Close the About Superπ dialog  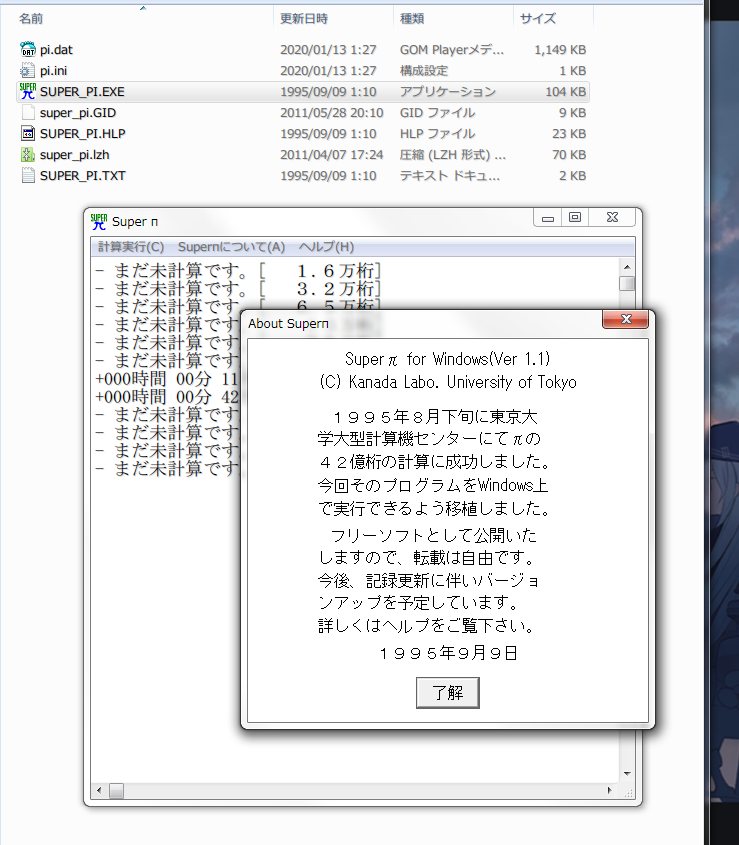tap(627, 319)
